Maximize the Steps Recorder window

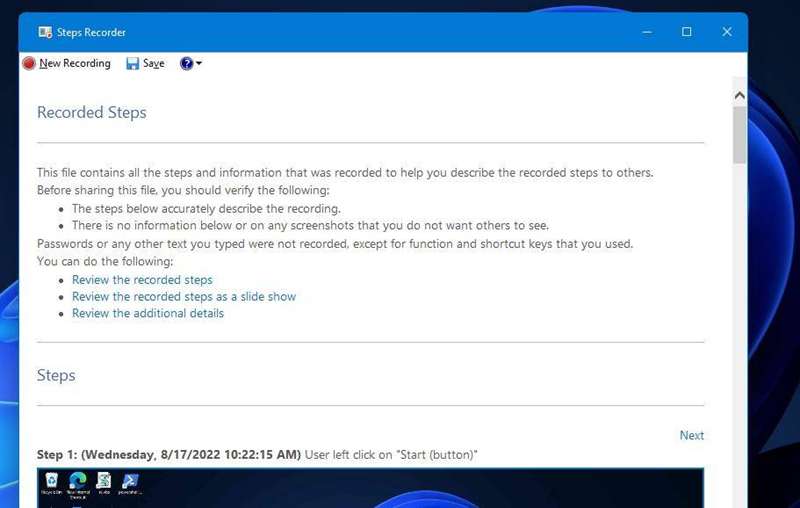click(x=686, y=32)
